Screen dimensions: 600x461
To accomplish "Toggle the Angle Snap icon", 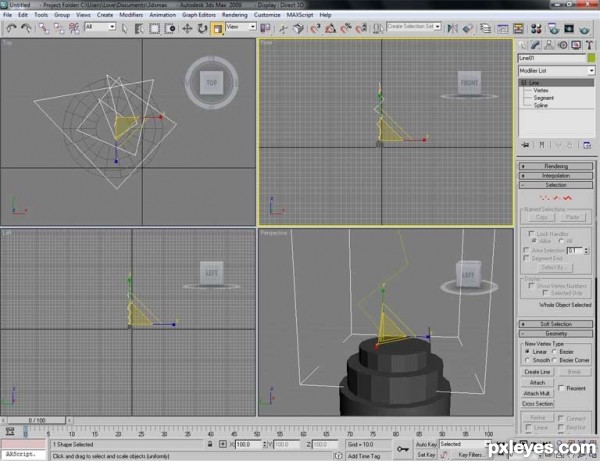I will coord(330,29).
